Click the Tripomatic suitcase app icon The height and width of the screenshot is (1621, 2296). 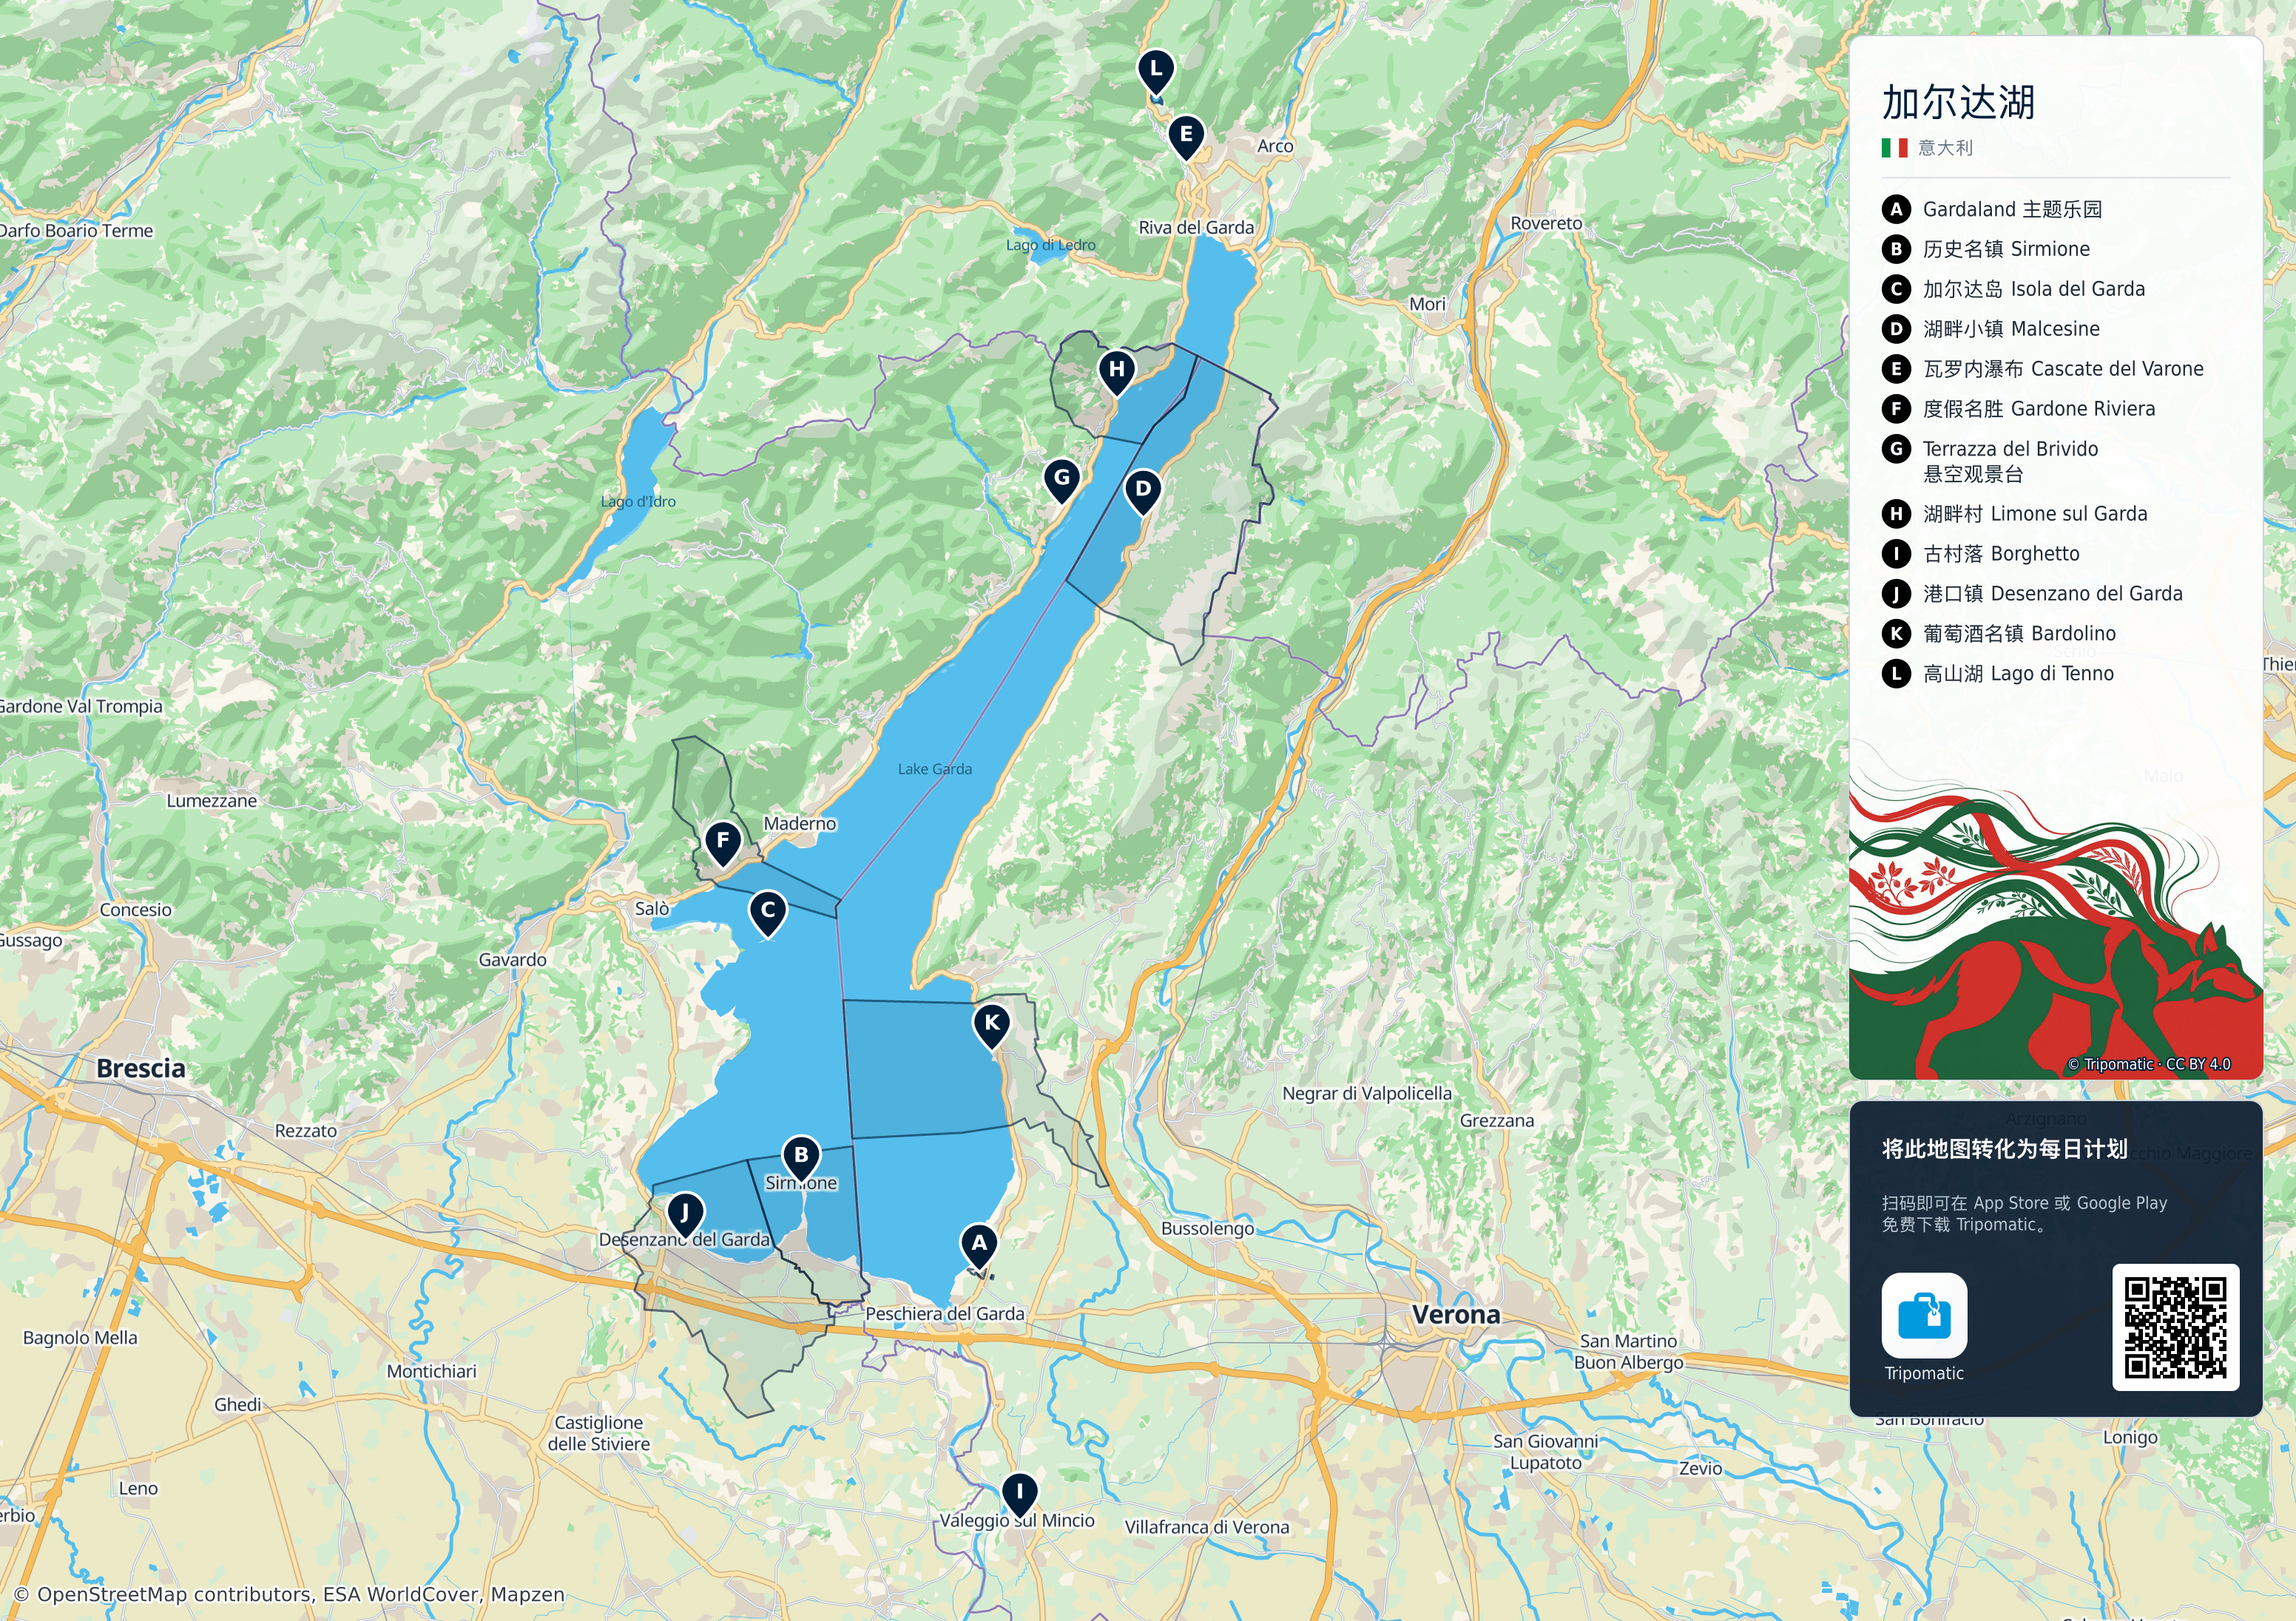click(x=1924, y=1315)
